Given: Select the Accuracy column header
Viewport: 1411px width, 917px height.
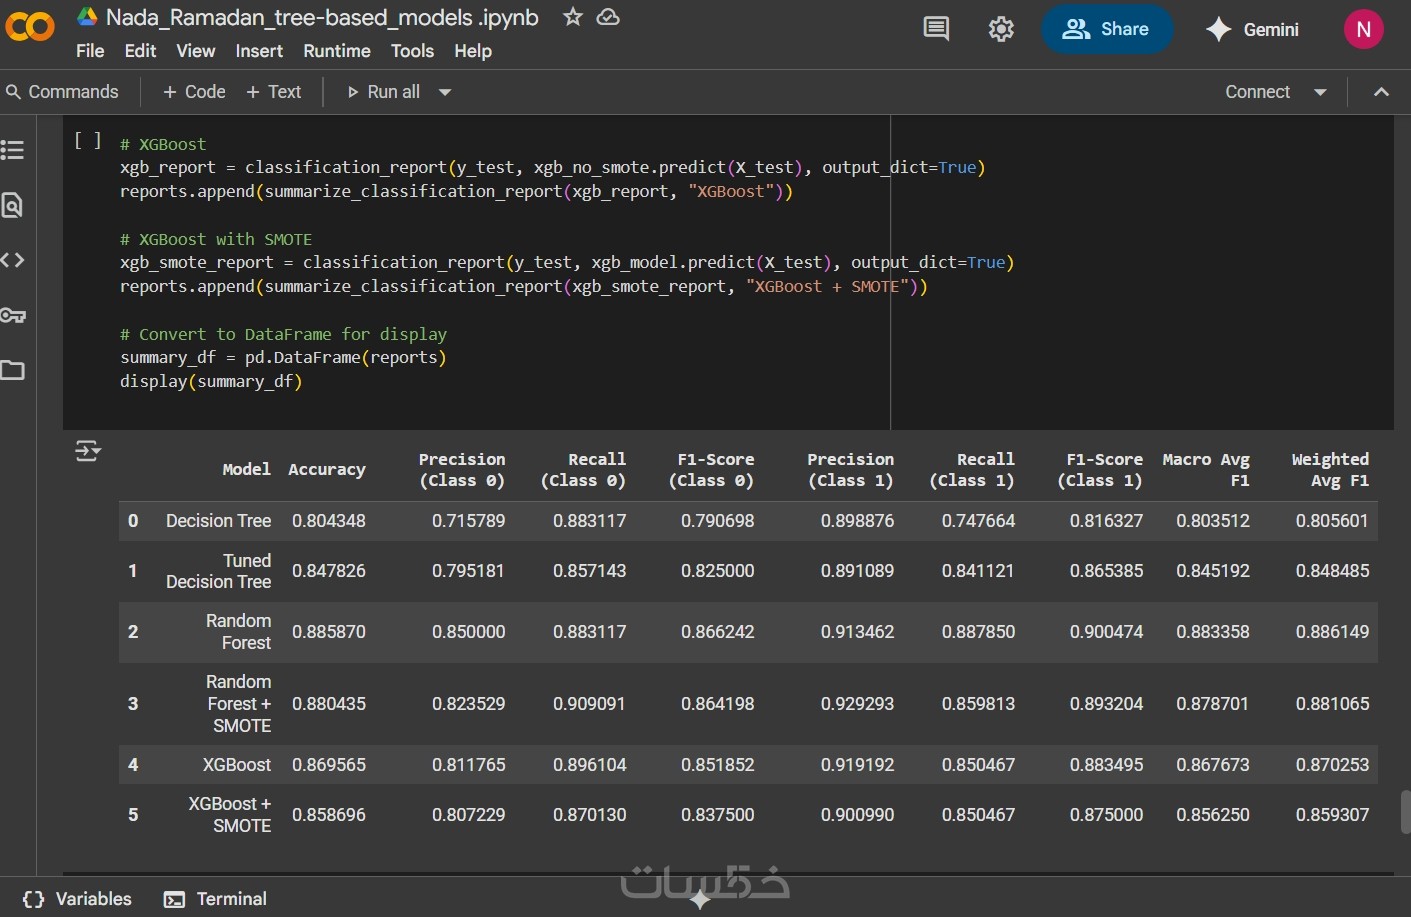Looking at the screenshot, I should 327,469.
